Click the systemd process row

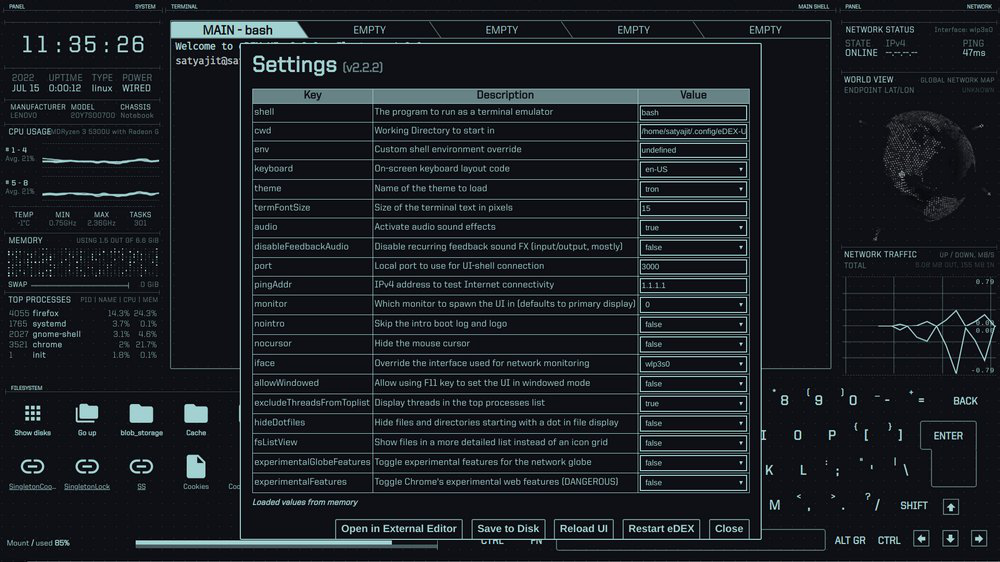(83, 324)
